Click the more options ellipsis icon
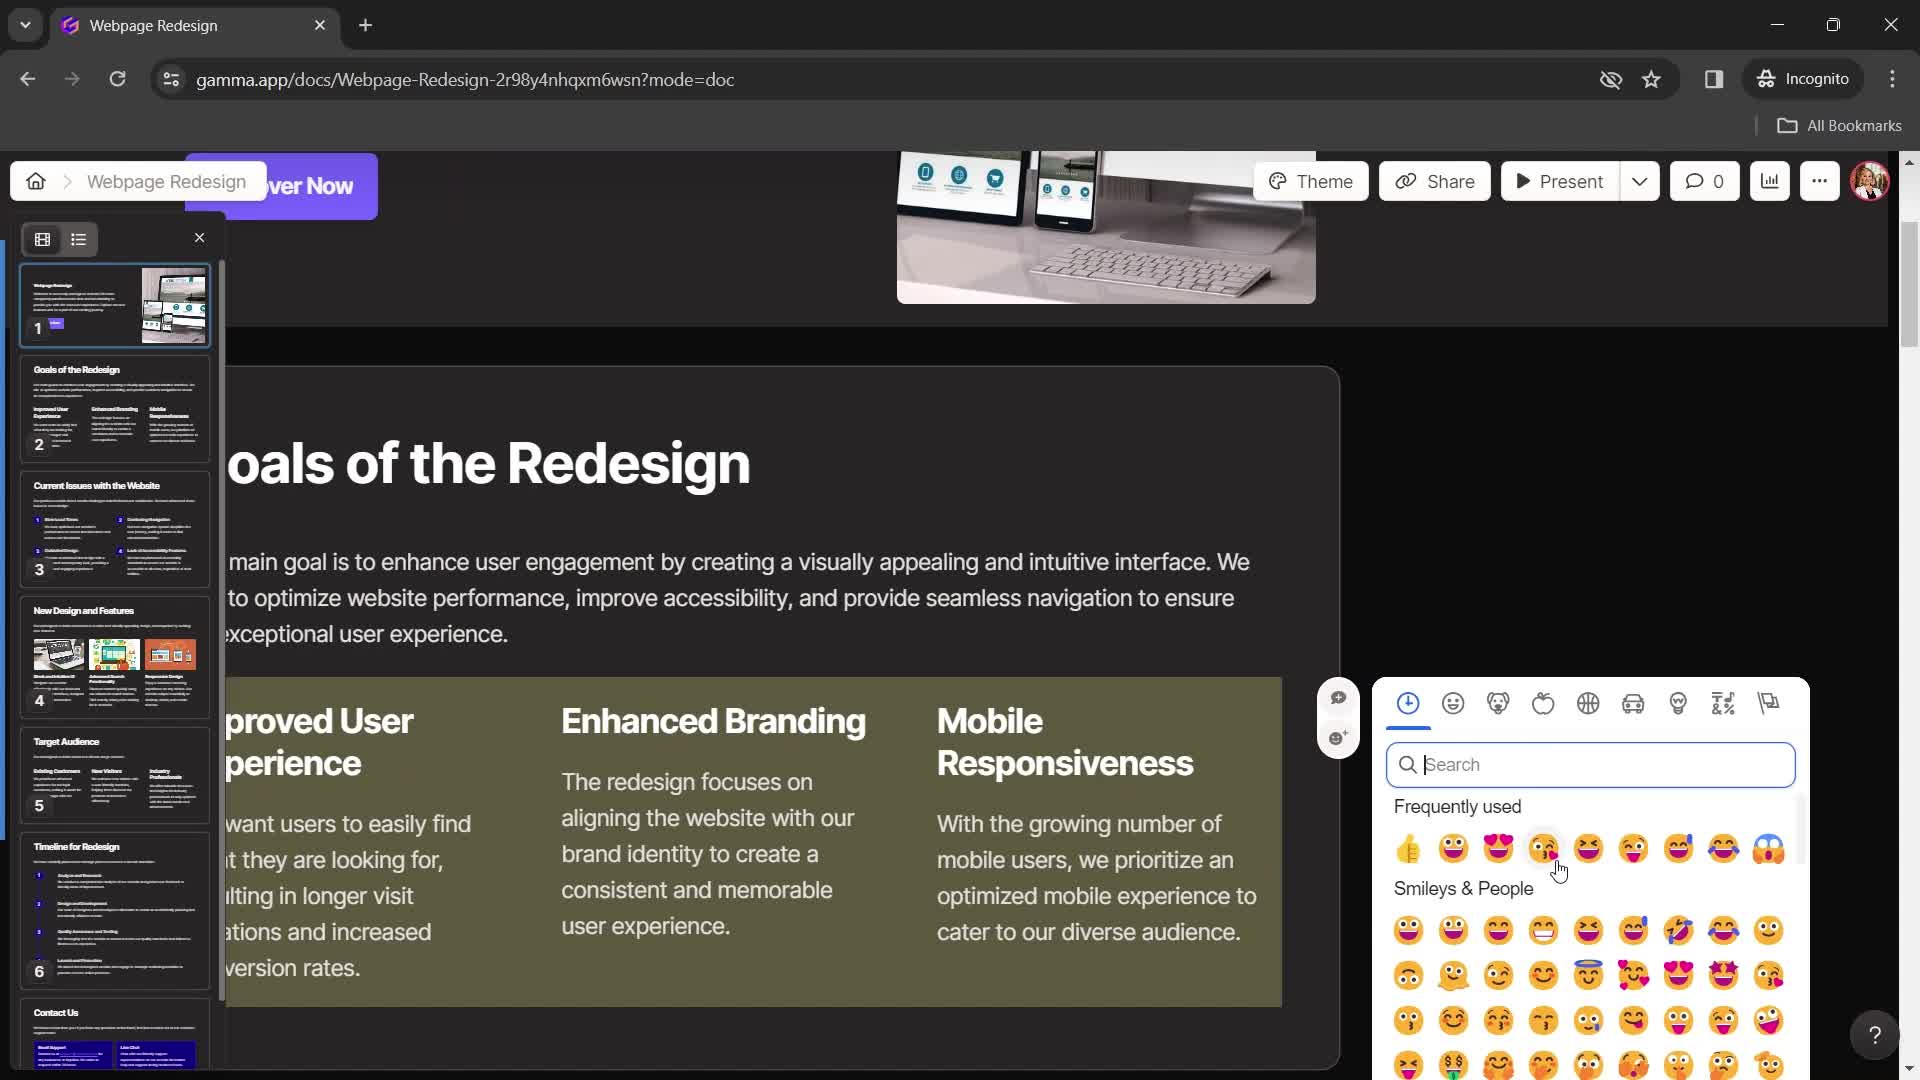This screenshot has height=1080, width=1920. [x=1820, y=181]
